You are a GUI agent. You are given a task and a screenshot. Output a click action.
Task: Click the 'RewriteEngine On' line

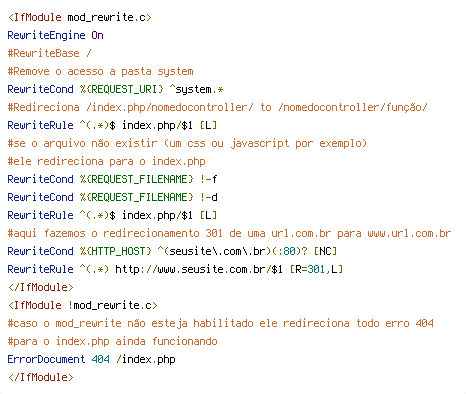coord(55,35)
